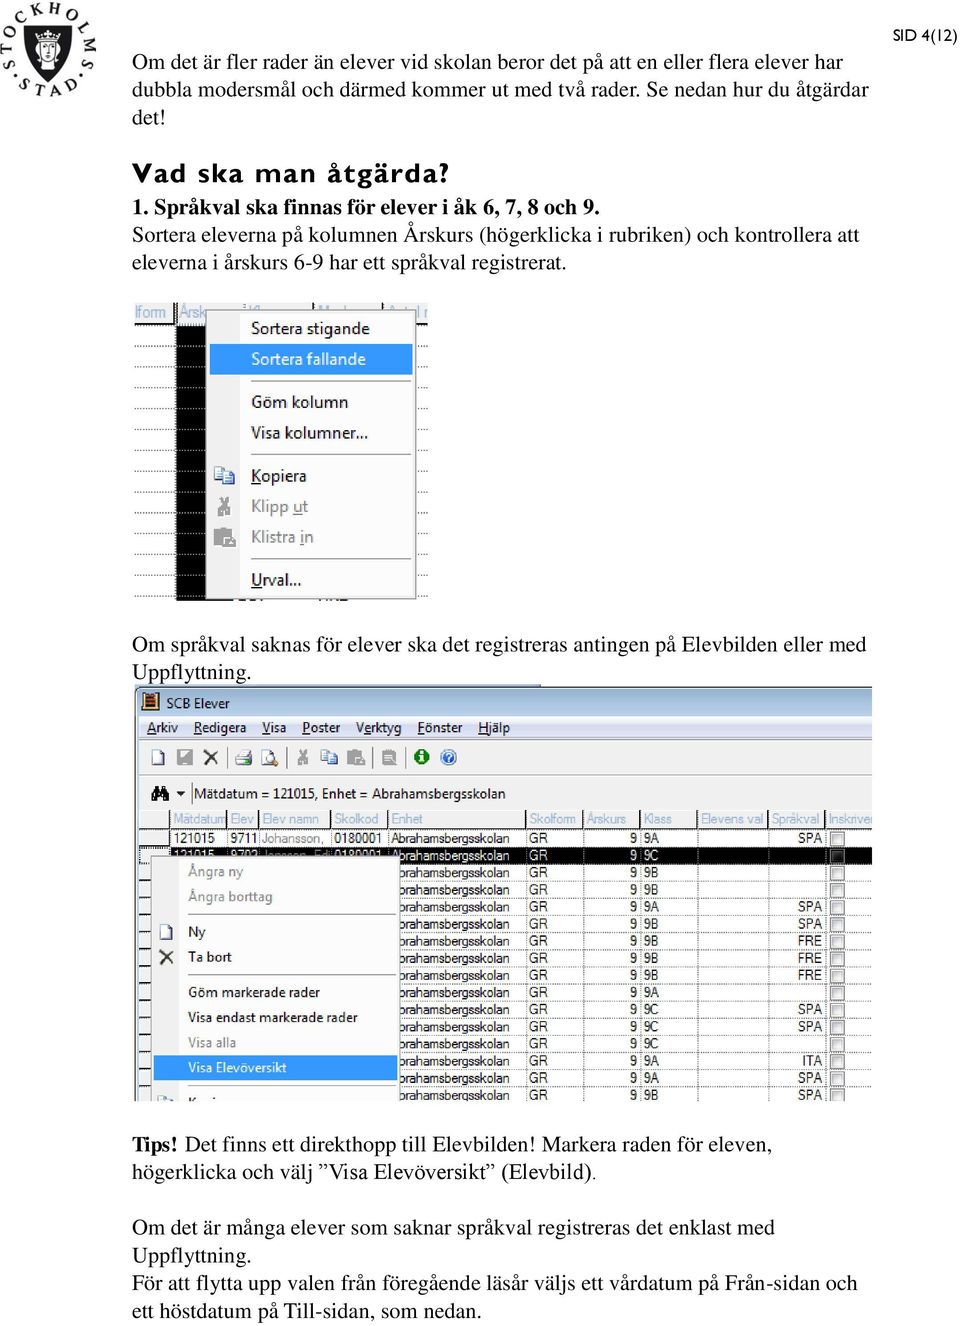Click the SCB Elever application icon in the title bar
The height and width of the screenshot is (1326, 960).
[151, 702]
